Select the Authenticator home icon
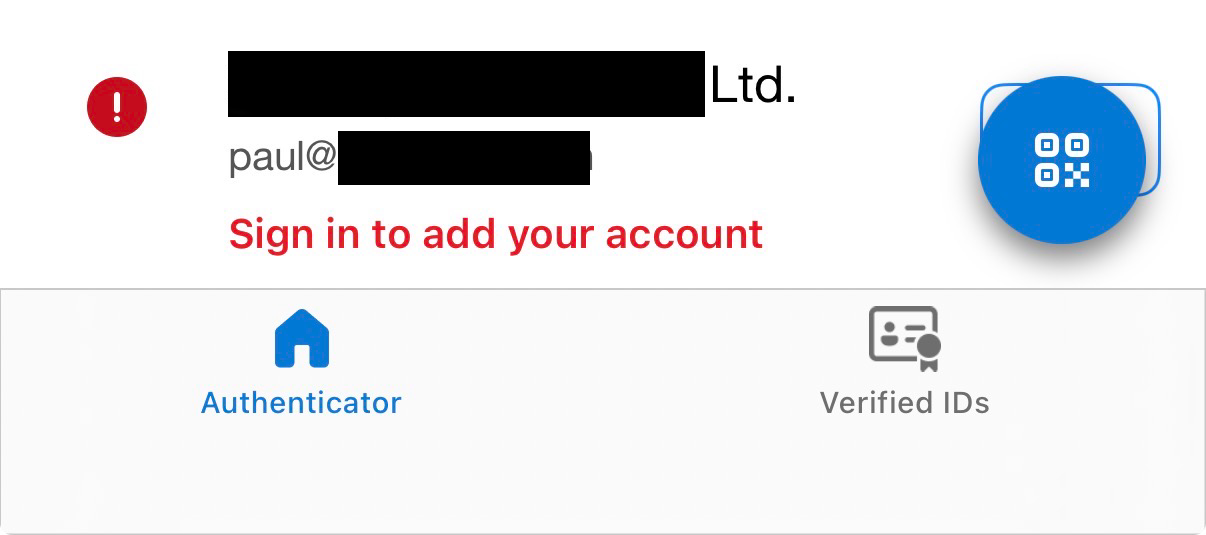This screenshot has width=1206, height=535. point(301,338)
